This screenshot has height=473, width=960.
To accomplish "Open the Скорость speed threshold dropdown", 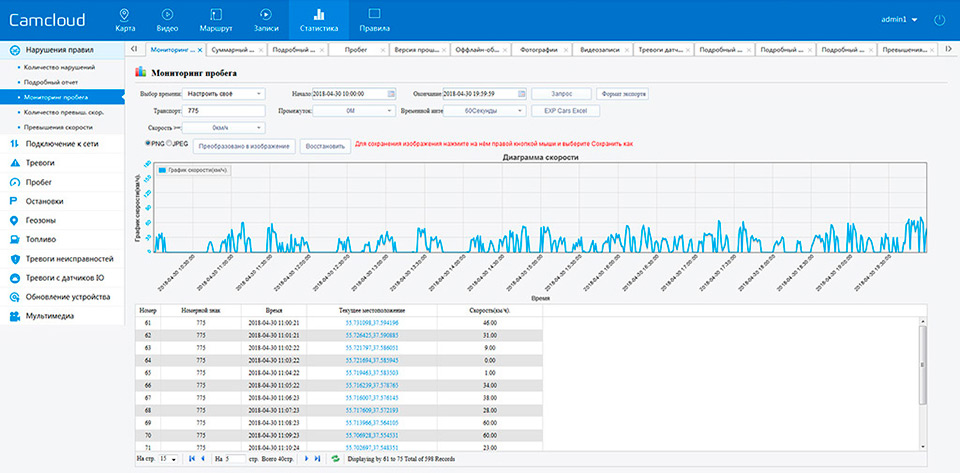I will tap(225, 128).
